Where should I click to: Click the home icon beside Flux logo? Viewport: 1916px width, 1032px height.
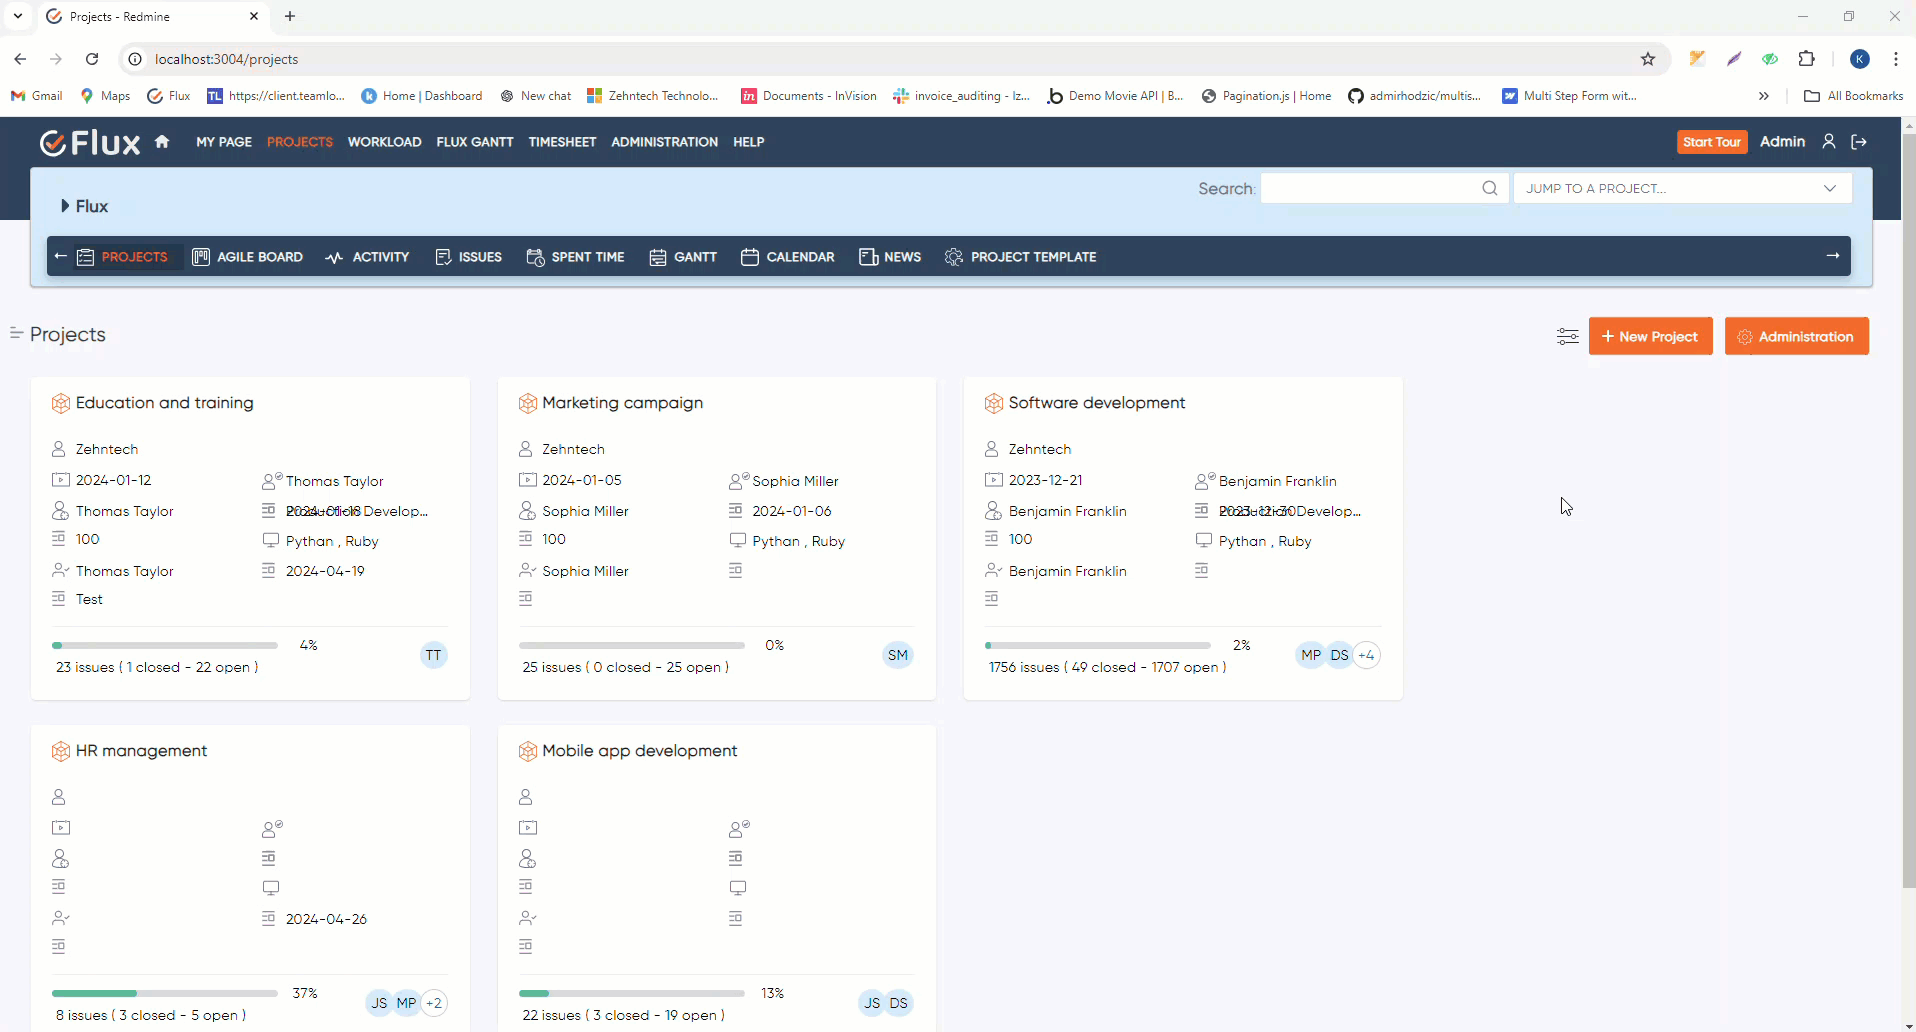(x=162, y=142)
